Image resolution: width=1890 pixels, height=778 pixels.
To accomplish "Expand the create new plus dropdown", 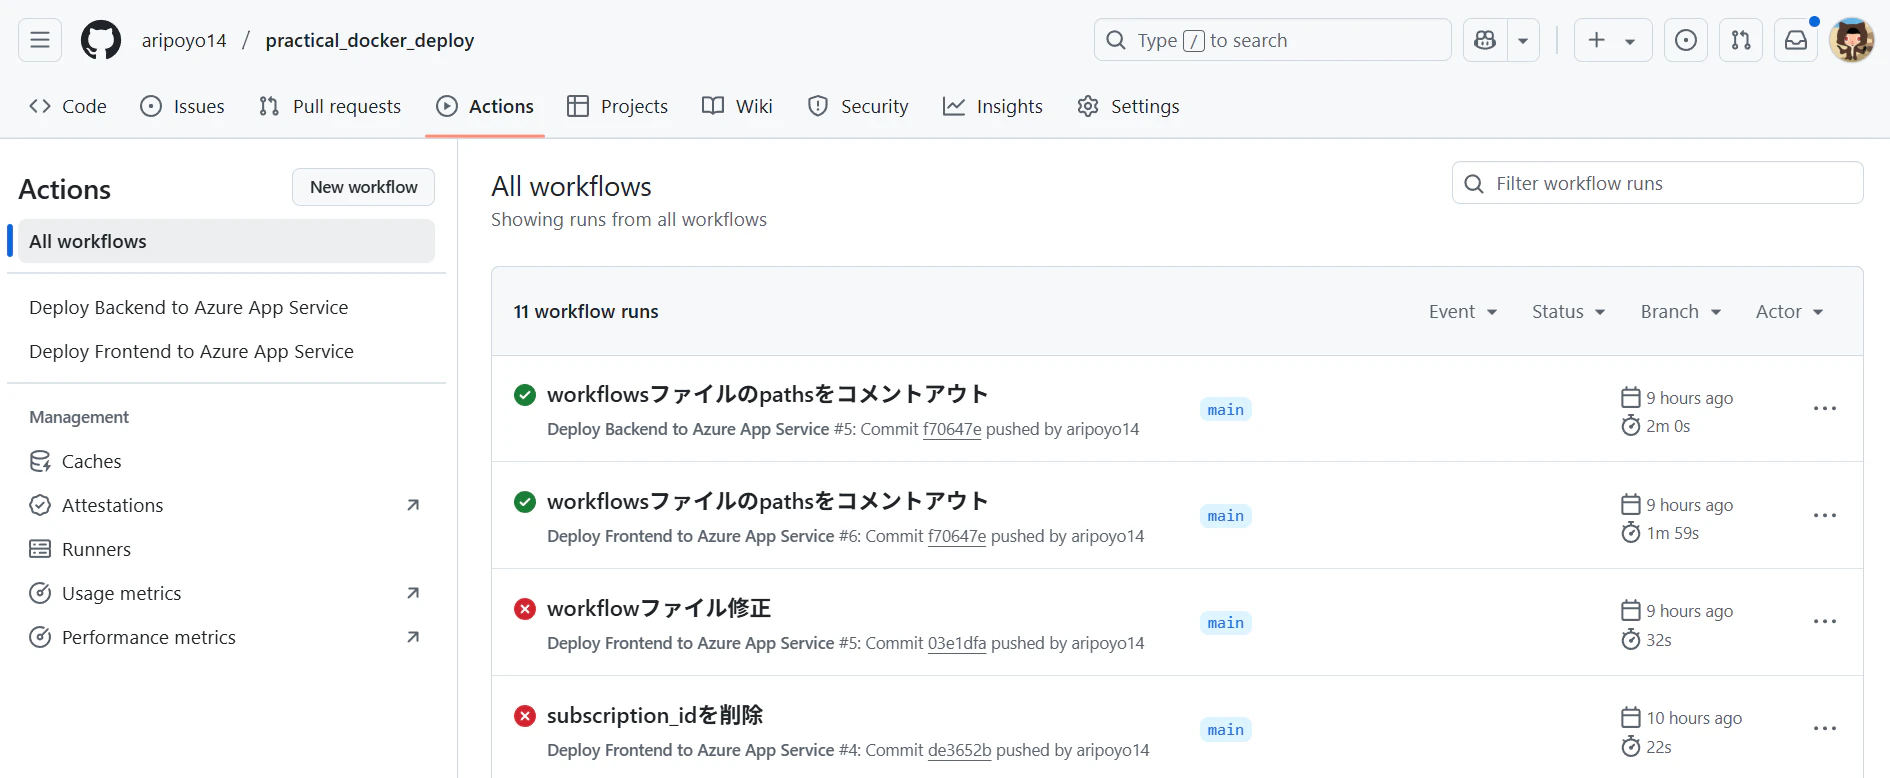I will [1612, 40].
